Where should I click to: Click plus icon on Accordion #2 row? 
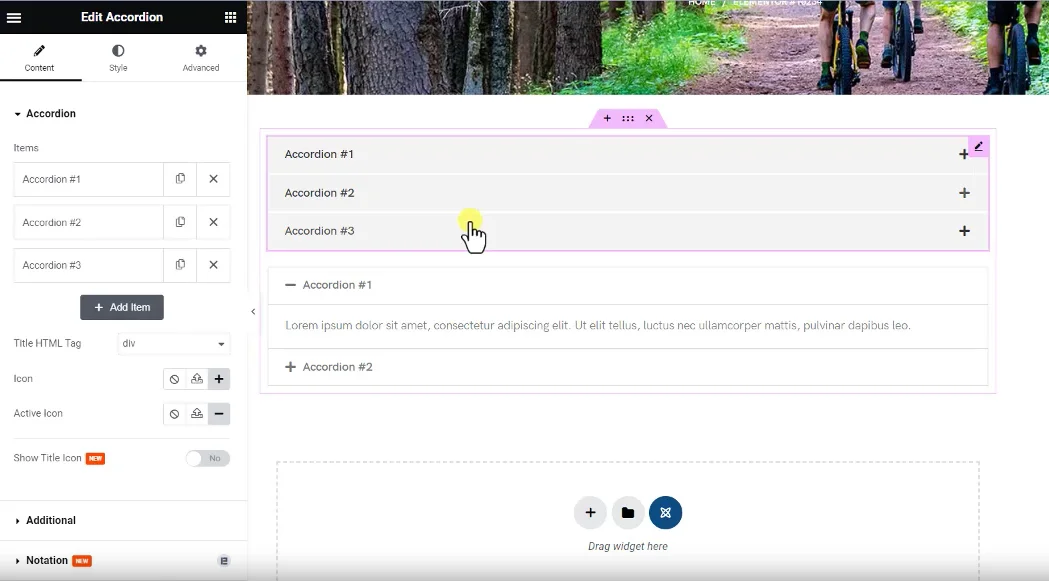[x=964, y=193]
